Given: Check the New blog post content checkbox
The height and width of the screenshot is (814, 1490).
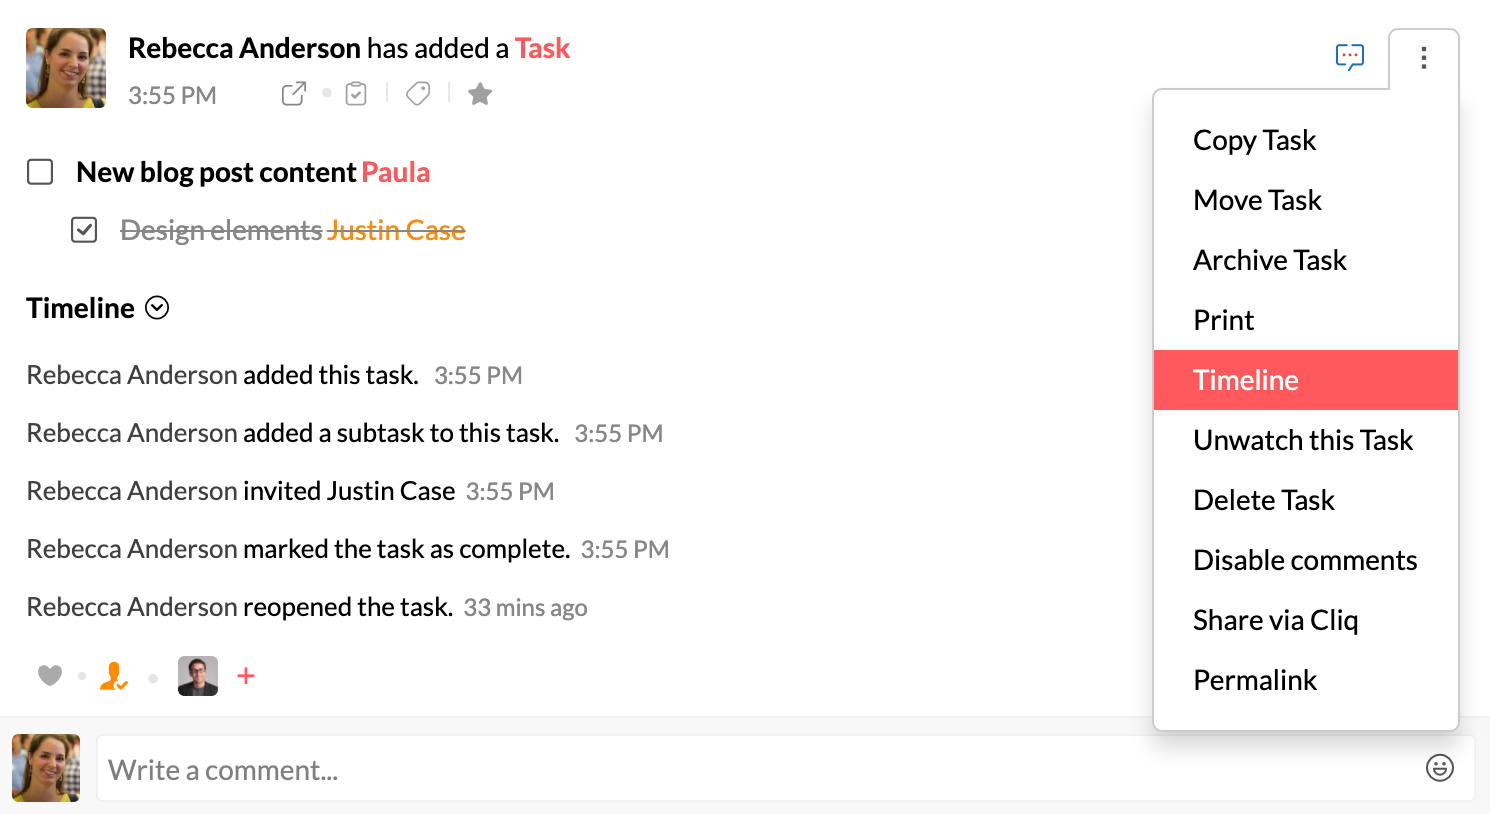Looking at the screenshot, I should [x=40, y=172].
